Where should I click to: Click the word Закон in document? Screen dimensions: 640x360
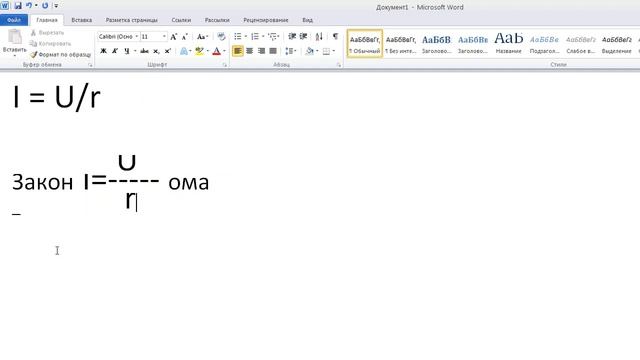(x=42, y=182)
